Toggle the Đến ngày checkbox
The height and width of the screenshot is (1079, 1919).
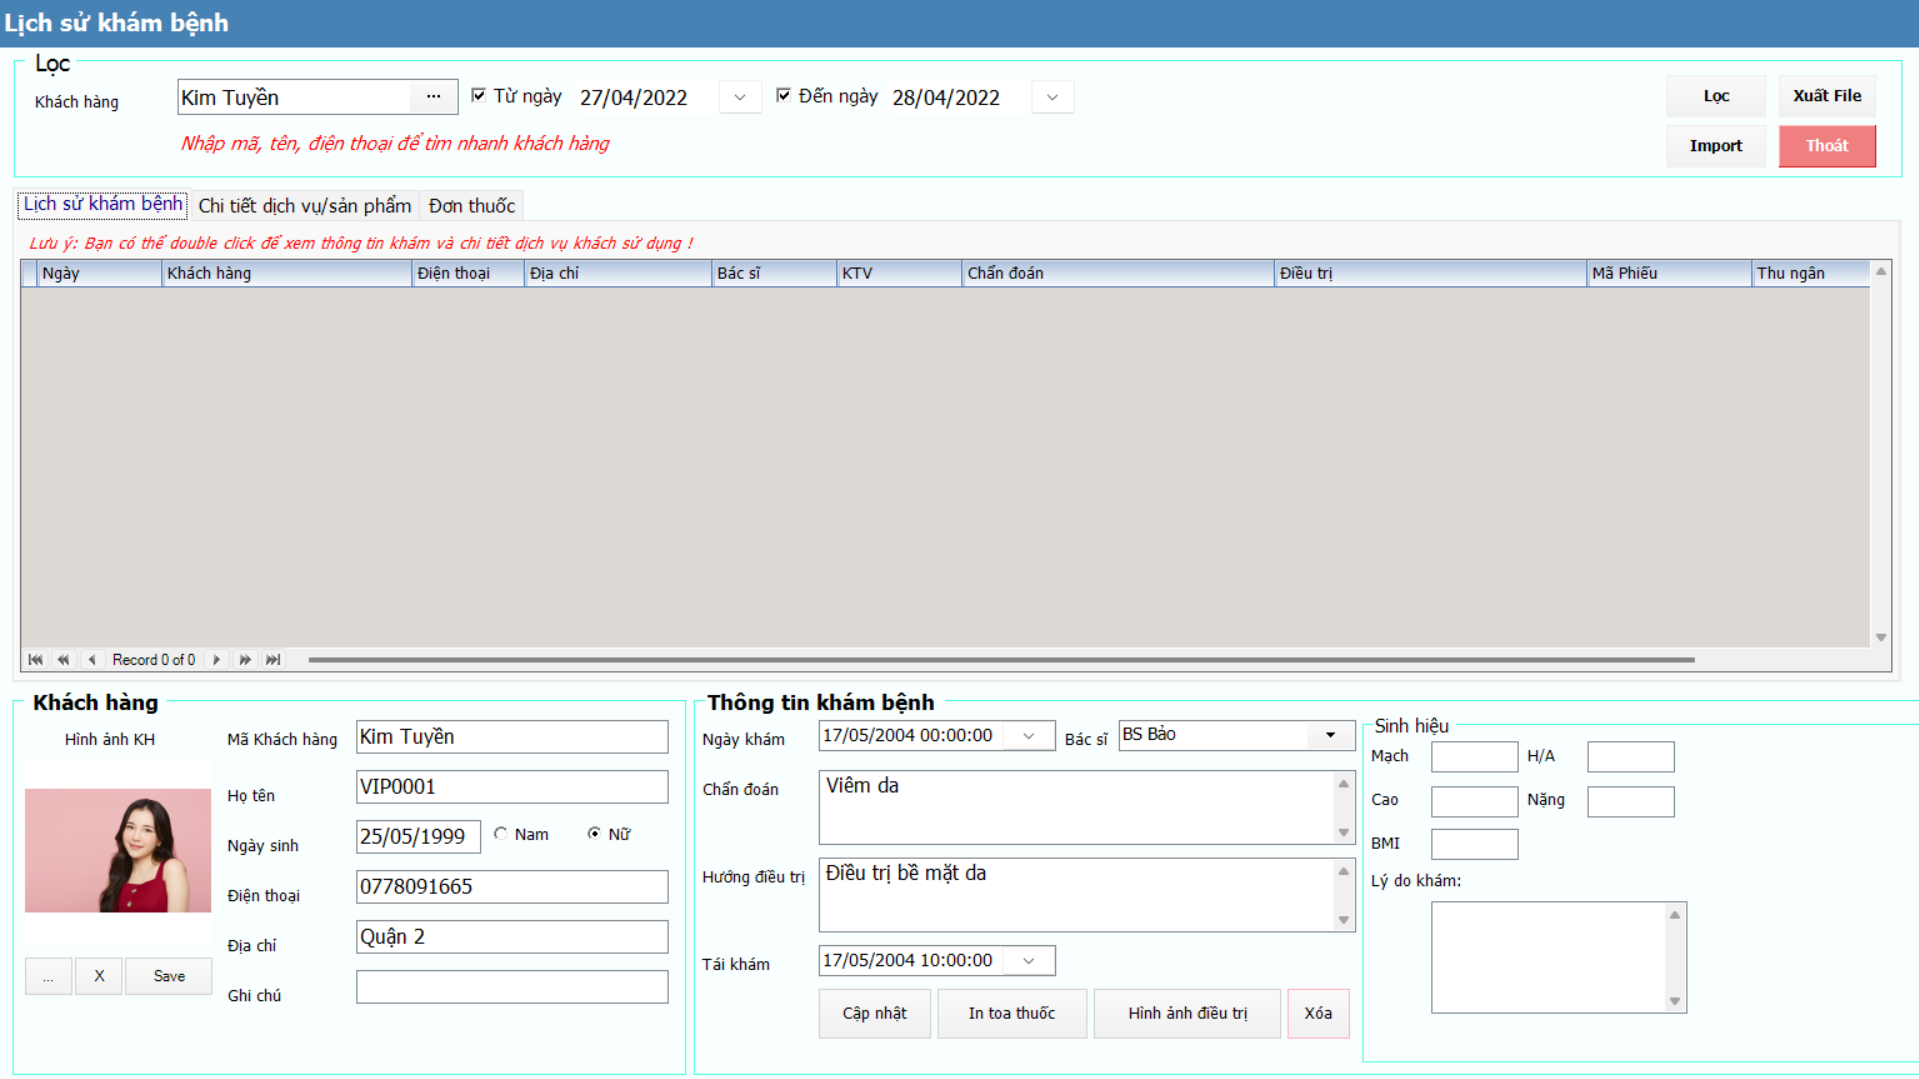coord(784,95)
